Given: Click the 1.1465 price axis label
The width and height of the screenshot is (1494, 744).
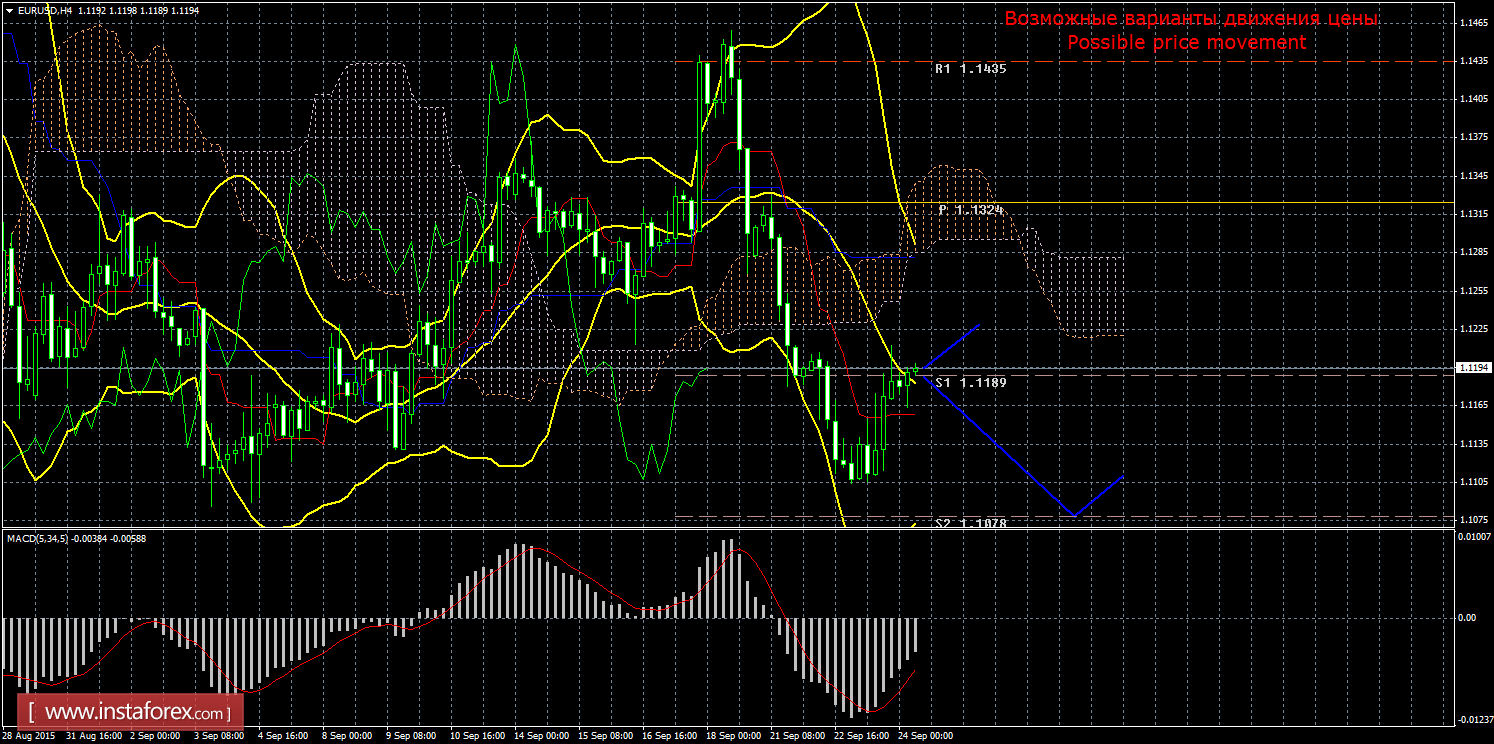Looking at the screenshot, I should (x=1474, y=22).
